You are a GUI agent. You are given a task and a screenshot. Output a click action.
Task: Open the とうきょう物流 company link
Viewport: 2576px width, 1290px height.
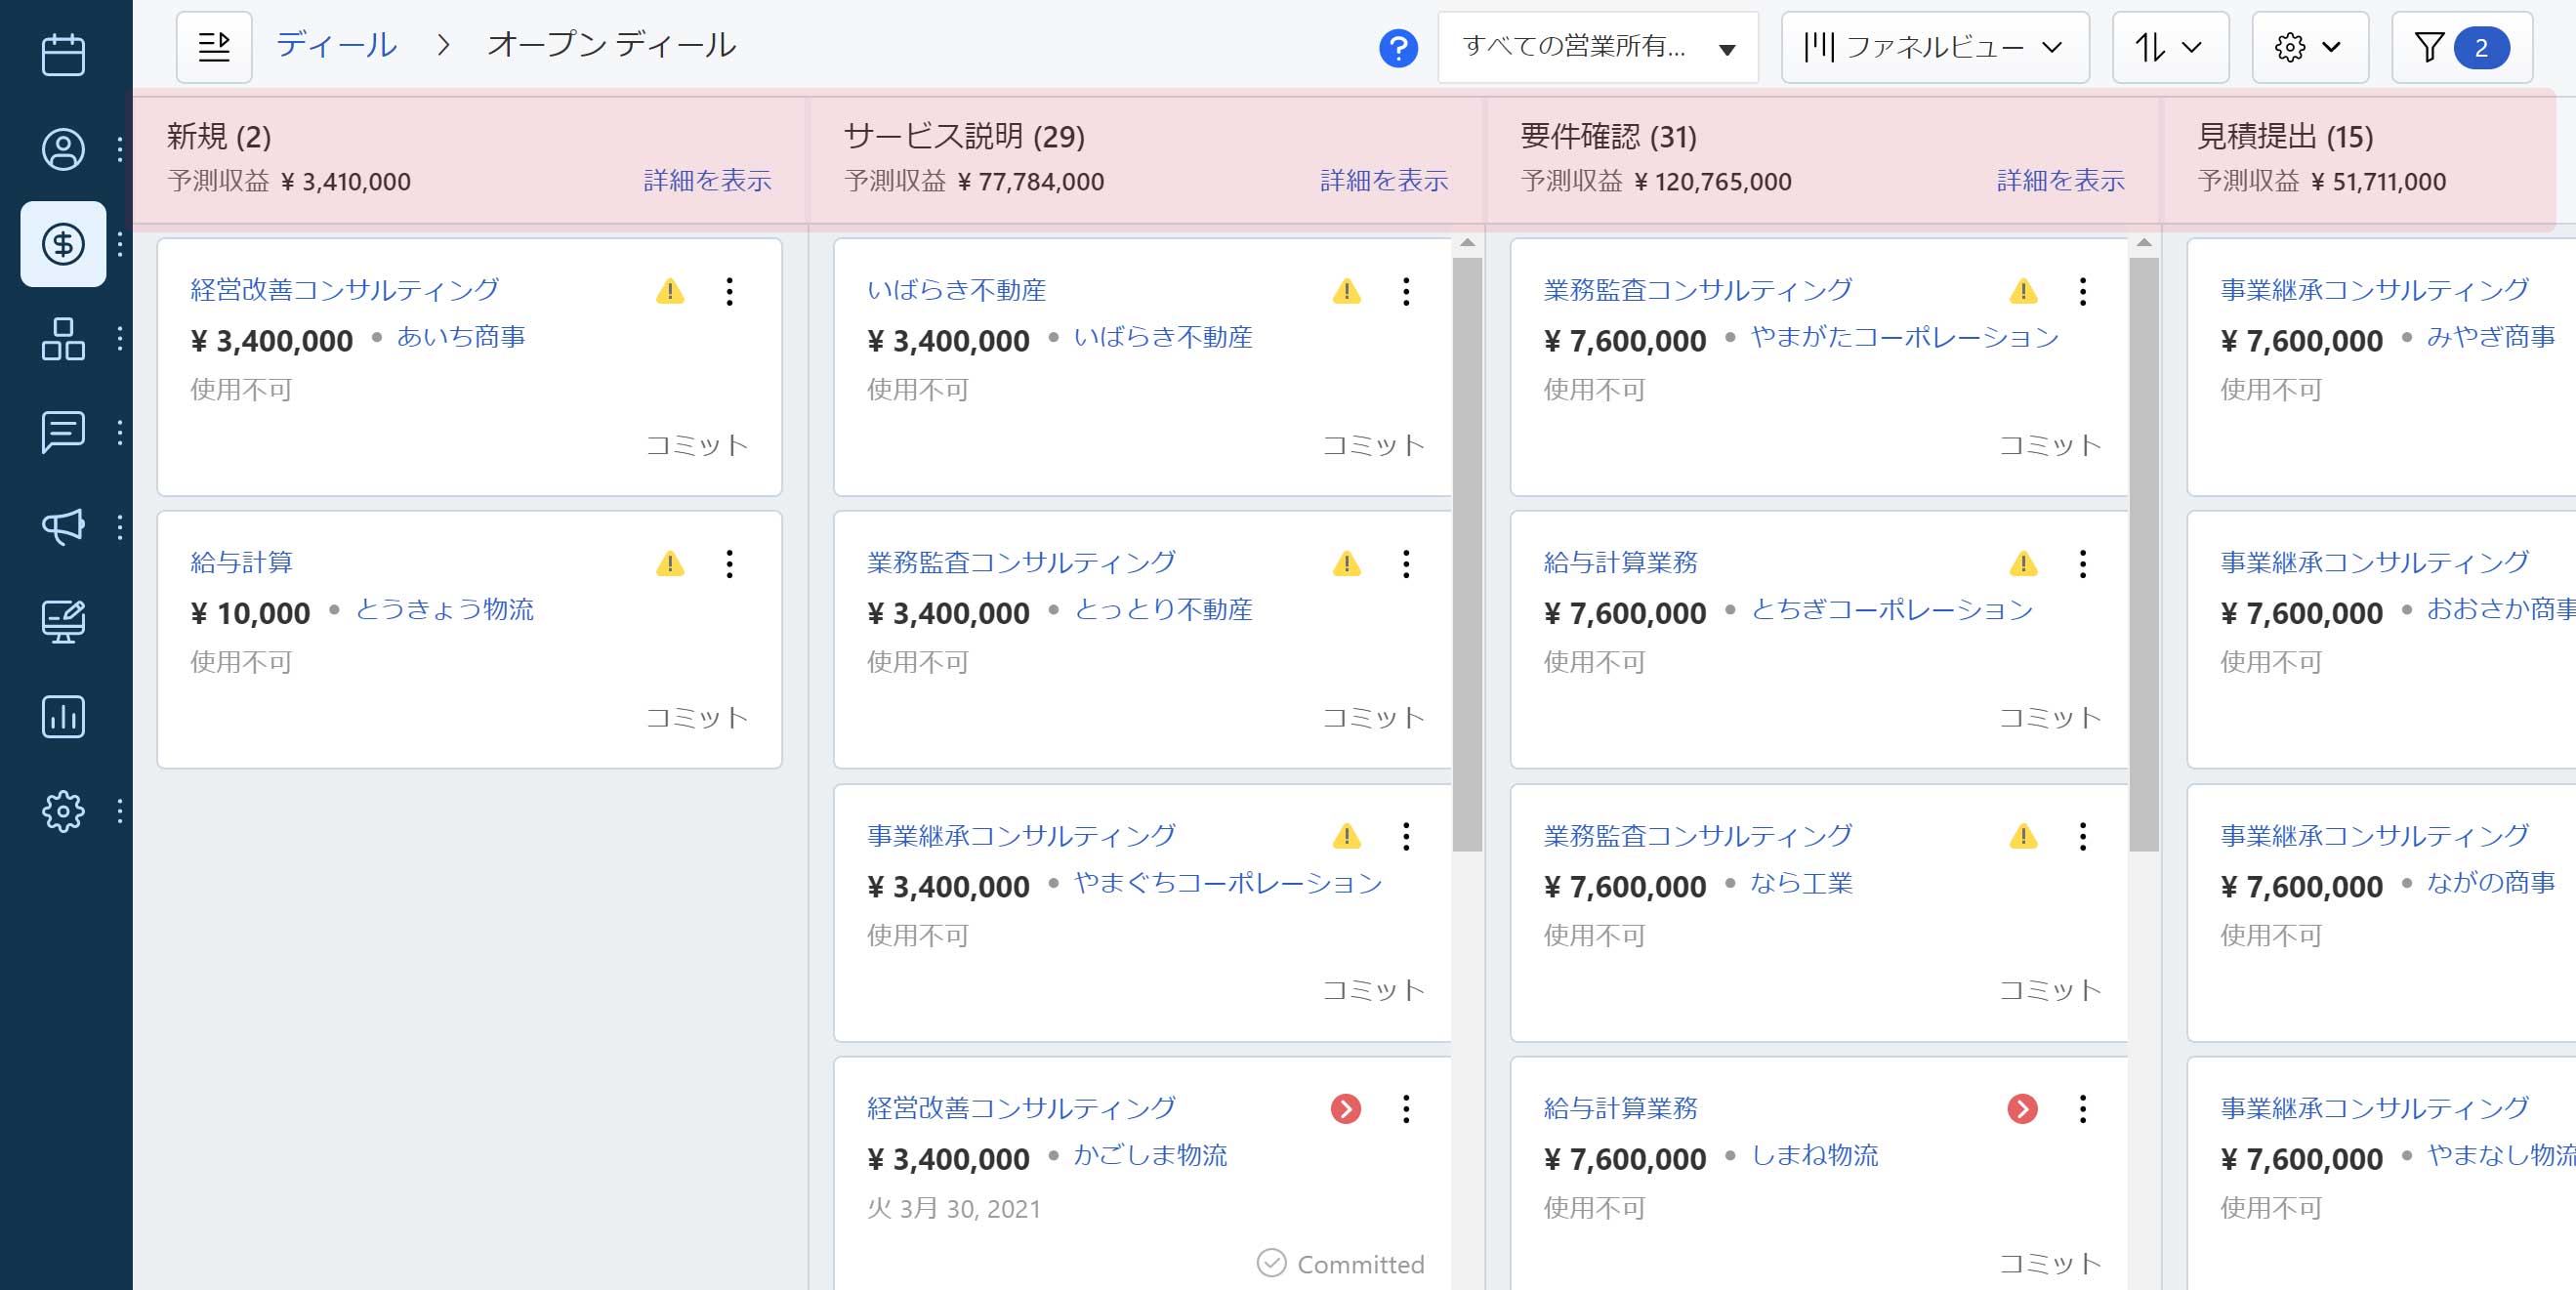click(x=445, y=610)
